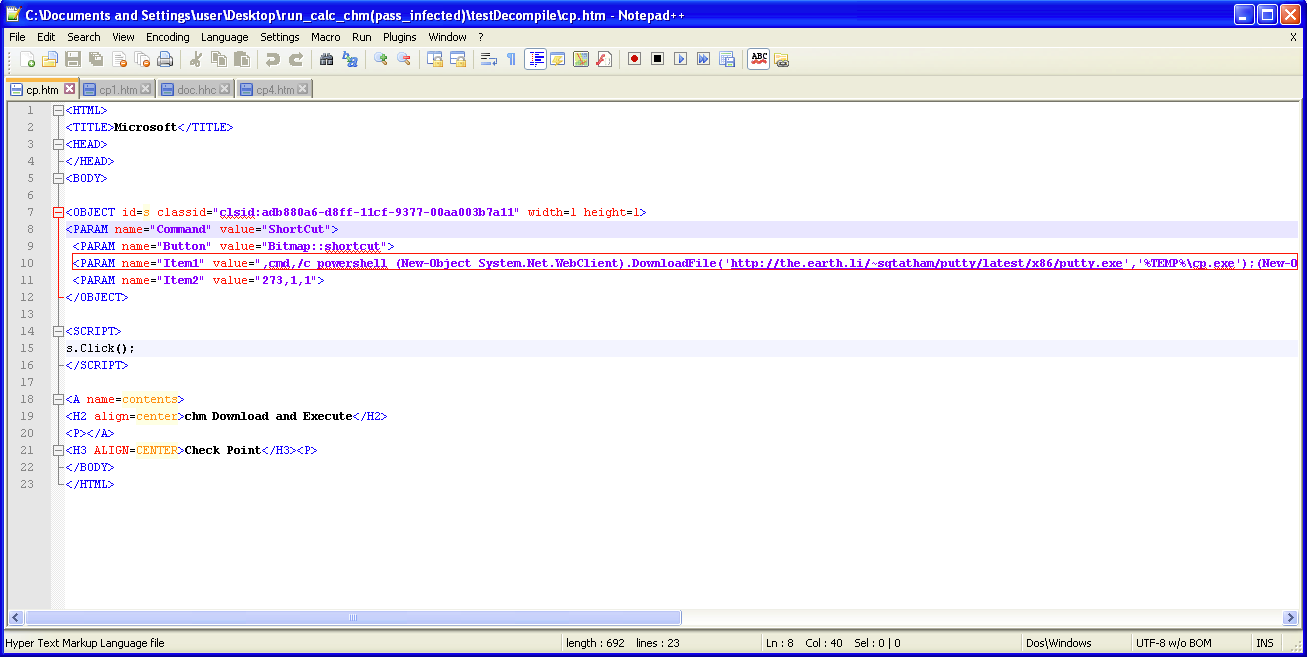Switch to the cp1.htm tab

point(118,90)
